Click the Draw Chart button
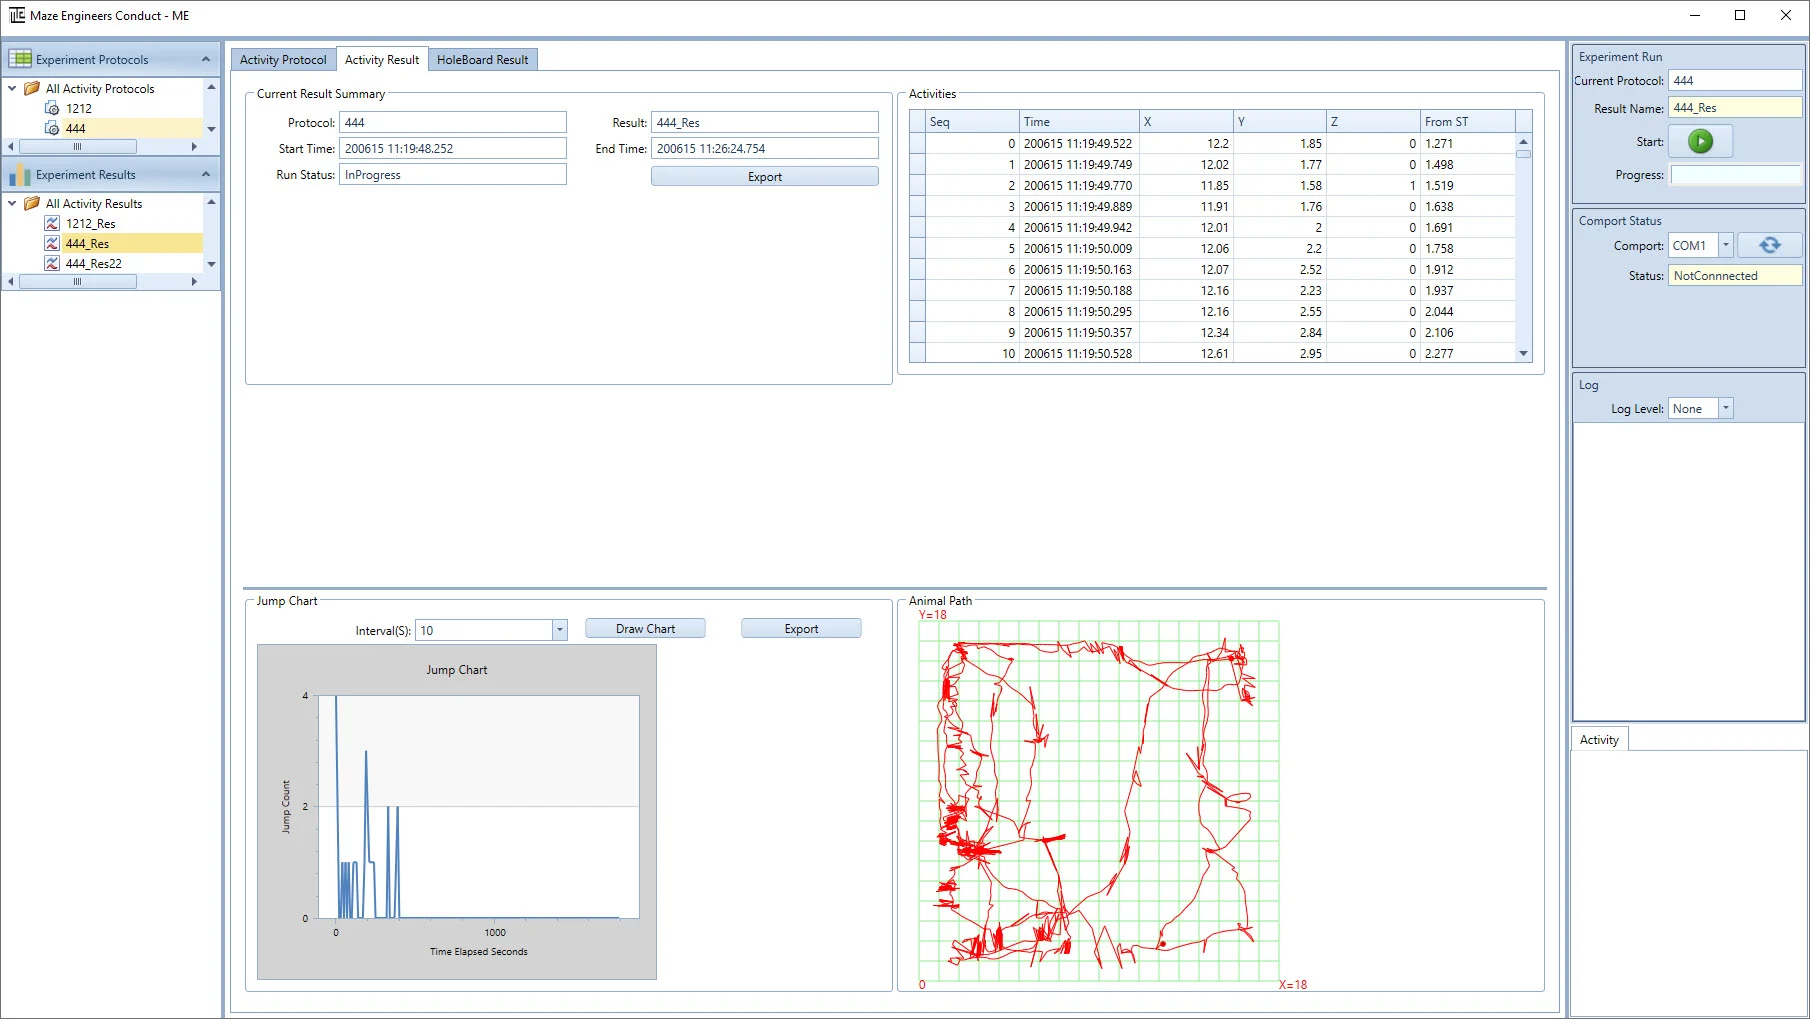Screen dimensions: 1810x1019 point(645,629)
